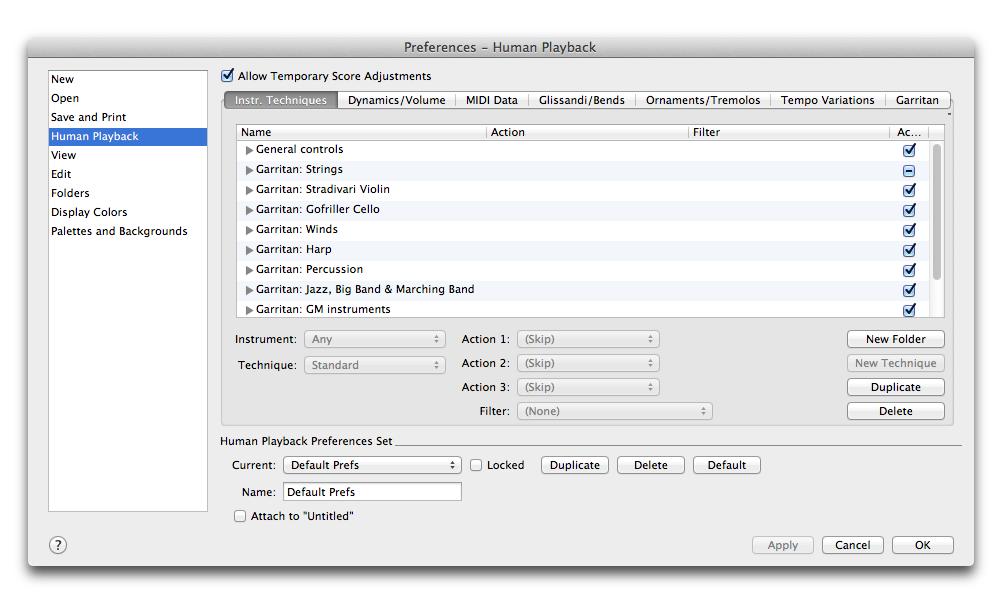Select View in the preferences sidebar
1002x602 pixels.
pyautogui.click(x=64, y=154)
